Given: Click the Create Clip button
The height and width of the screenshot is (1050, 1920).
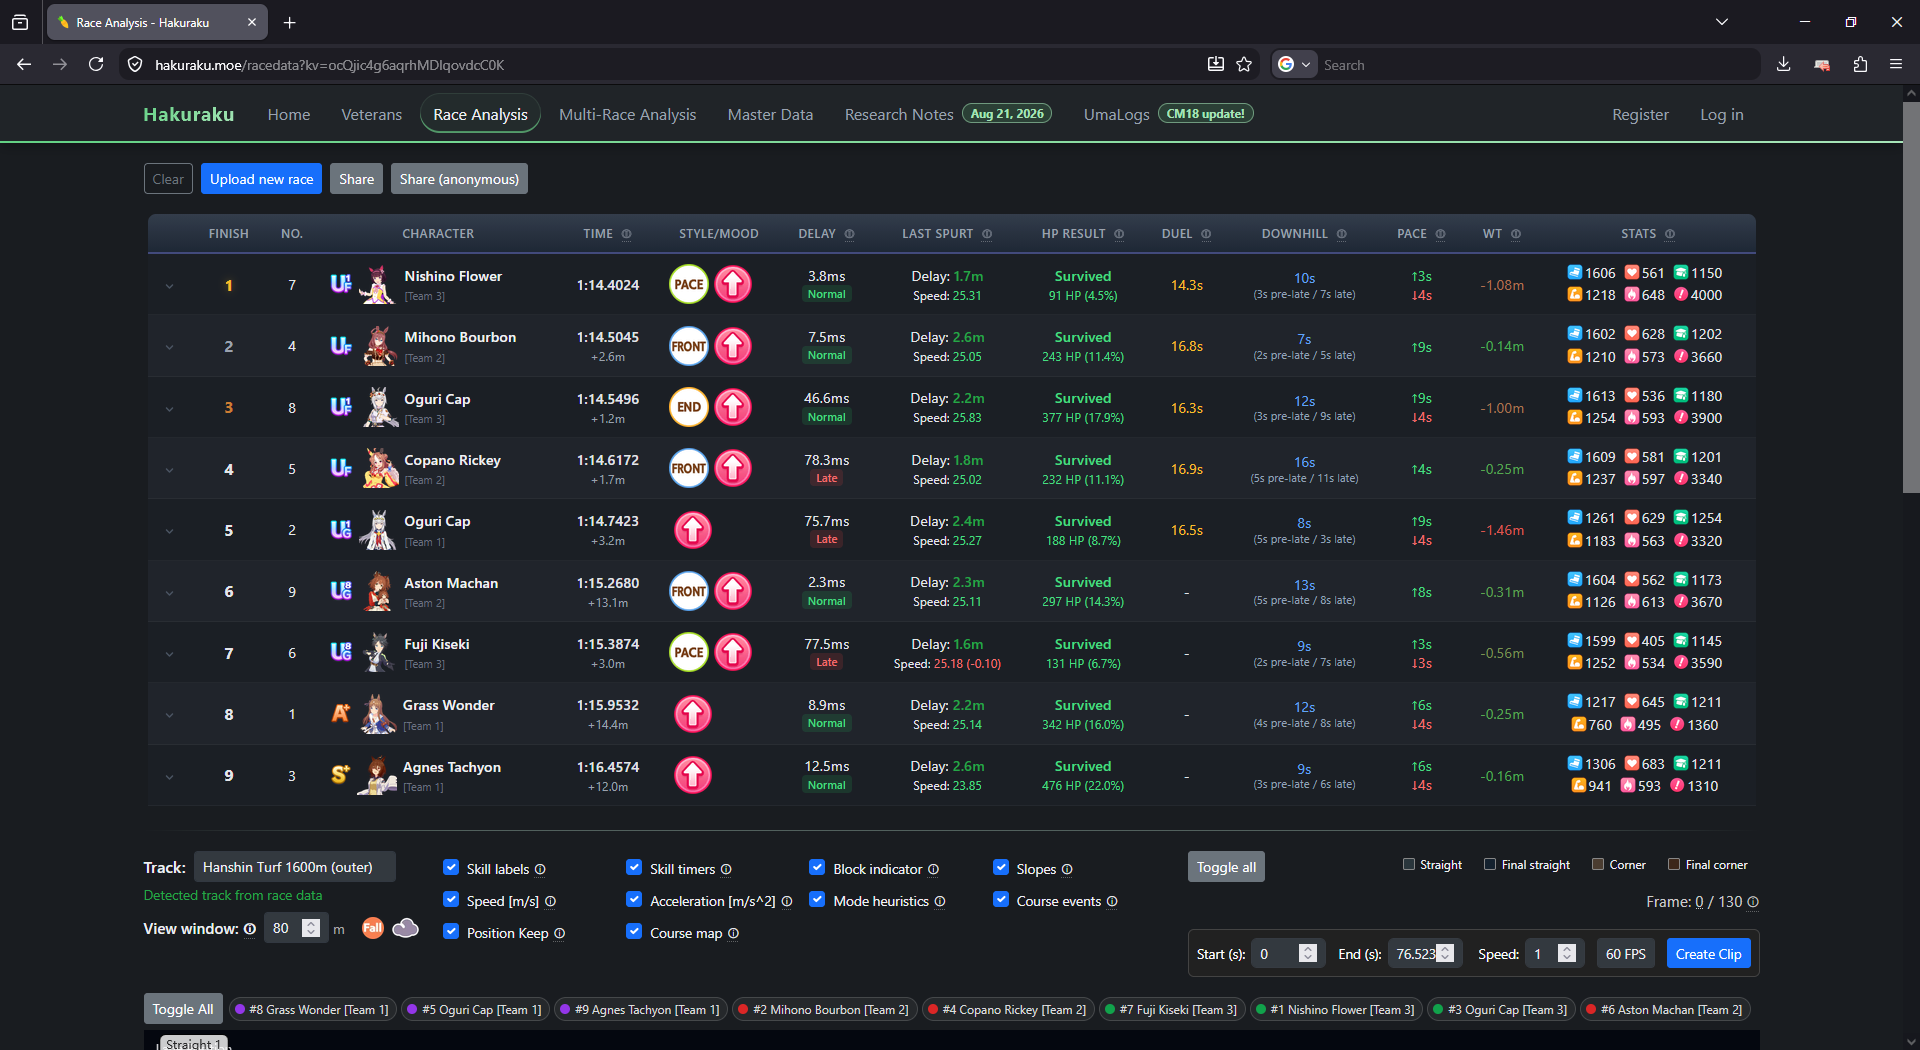Looking at the screenshot, I should pos(1708,954).
